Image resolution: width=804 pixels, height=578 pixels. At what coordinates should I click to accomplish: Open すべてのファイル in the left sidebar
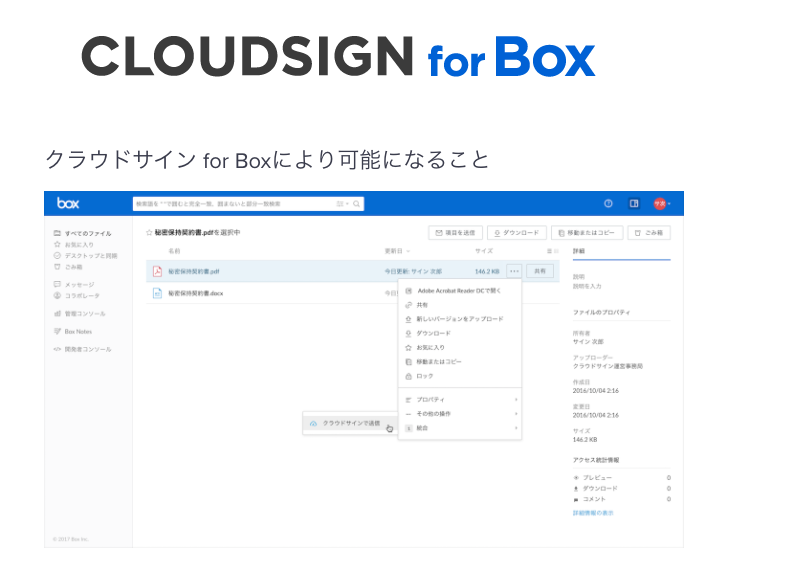[83, 233]
